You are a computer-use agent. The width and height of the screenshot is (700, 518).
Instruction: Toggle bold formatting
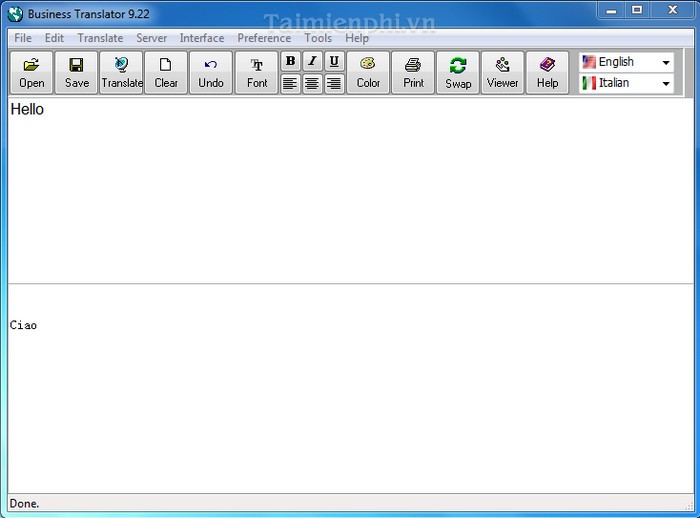pos(290,61)
